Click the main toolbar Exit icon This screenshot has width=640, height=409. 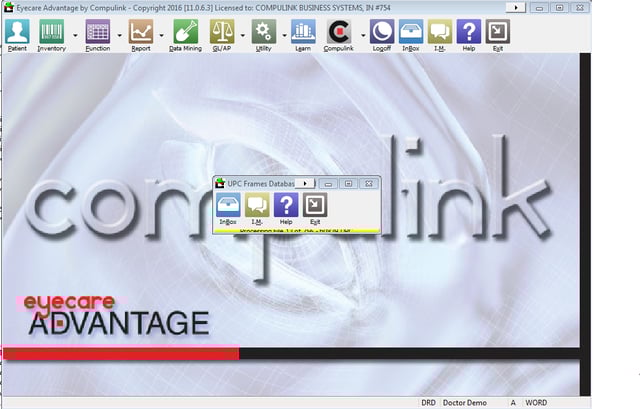498,32
